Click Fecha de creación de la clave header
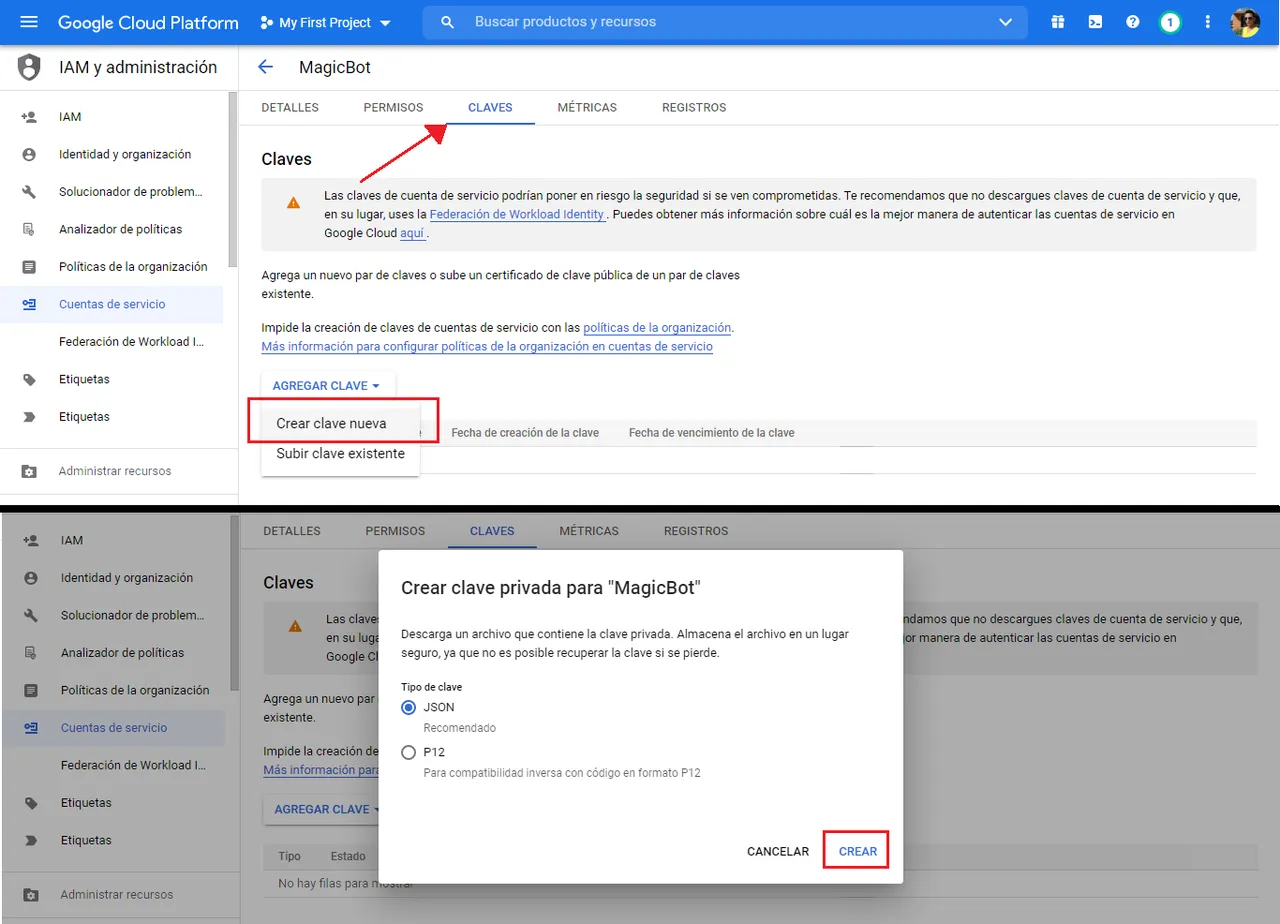The height and width of the screenshot is (924, 1280). 525,433
